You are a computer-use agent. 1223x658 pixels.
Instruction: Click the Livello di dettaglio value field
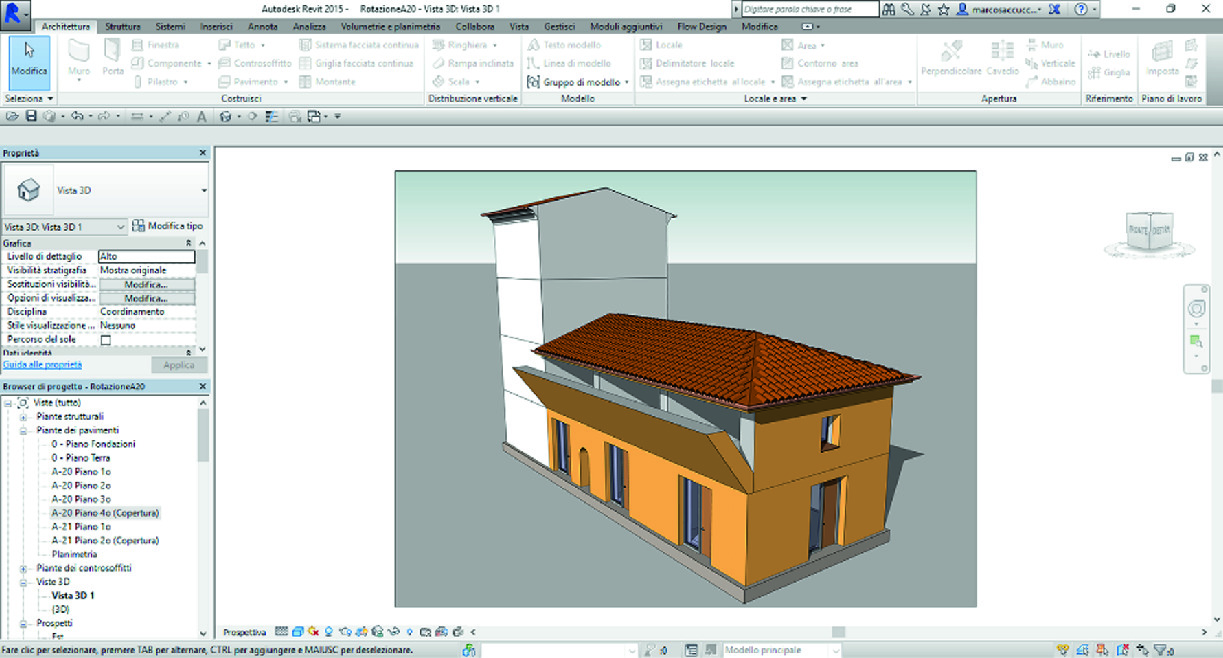pyautogui.click(x=147, y=256)
